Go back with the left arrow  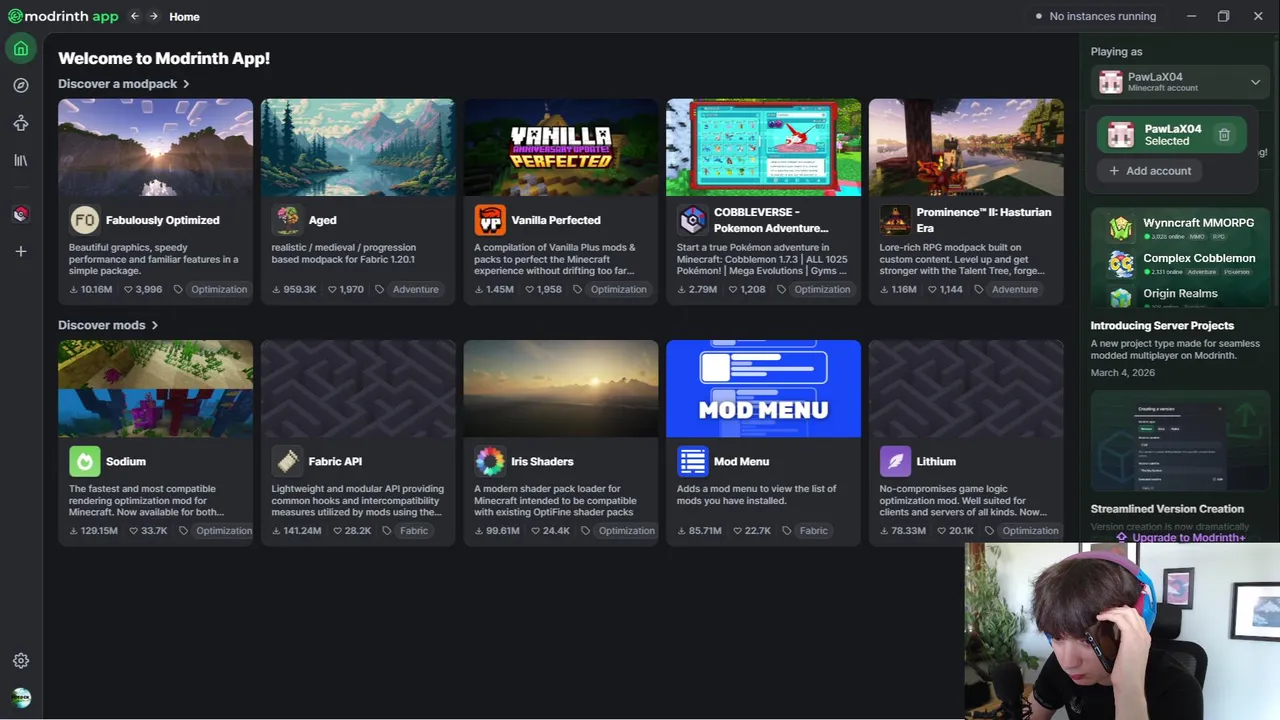coord(135,16)
